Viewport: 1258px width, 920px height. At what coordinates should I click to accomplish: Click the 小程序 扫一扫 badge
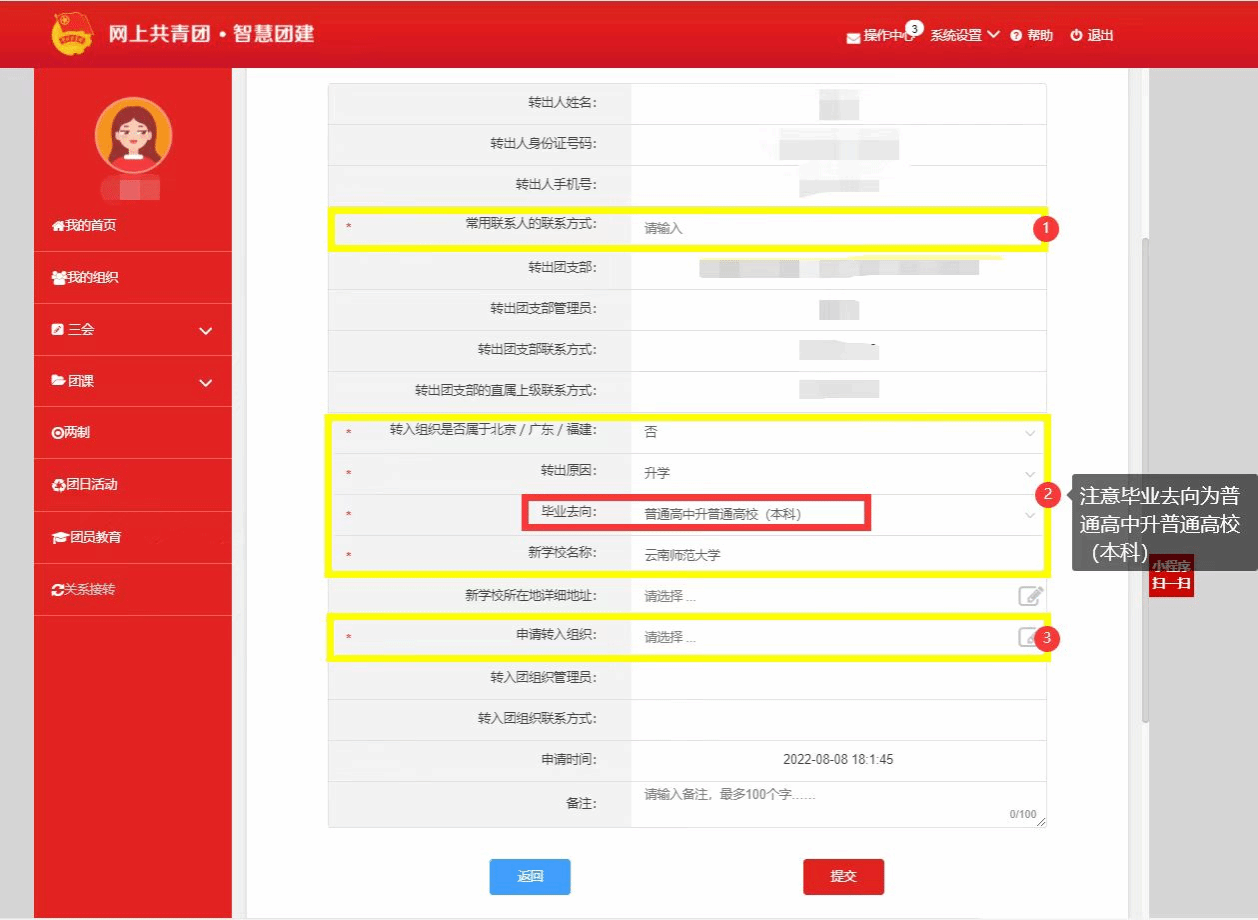point(1171,575)
